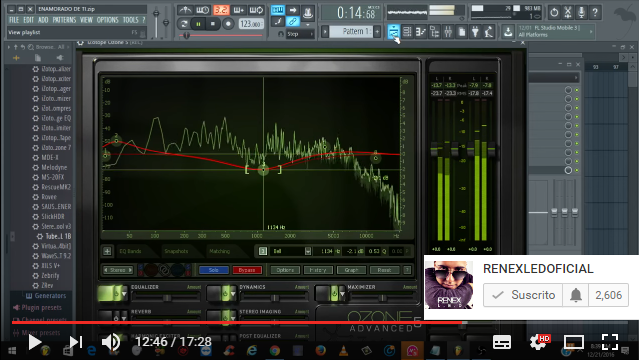Viewport: 639px width, 360px height.
Task: Click the arrow left of Pattern 1
Action: point(325,31)
